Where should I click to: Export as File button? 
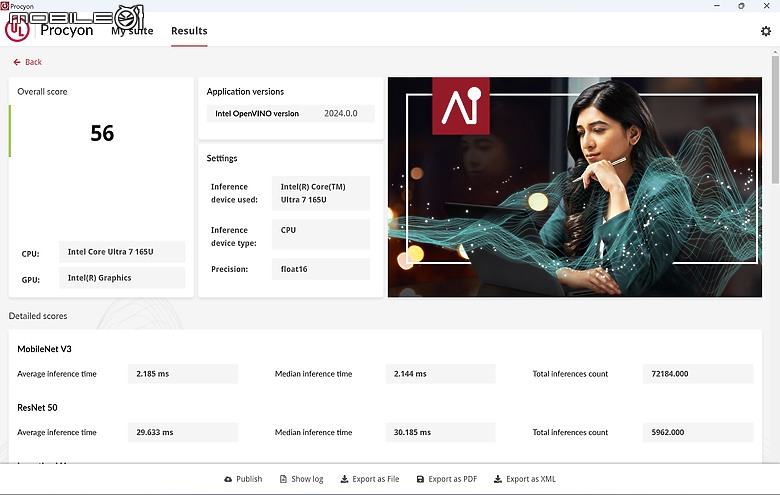[x=370, y=479]
